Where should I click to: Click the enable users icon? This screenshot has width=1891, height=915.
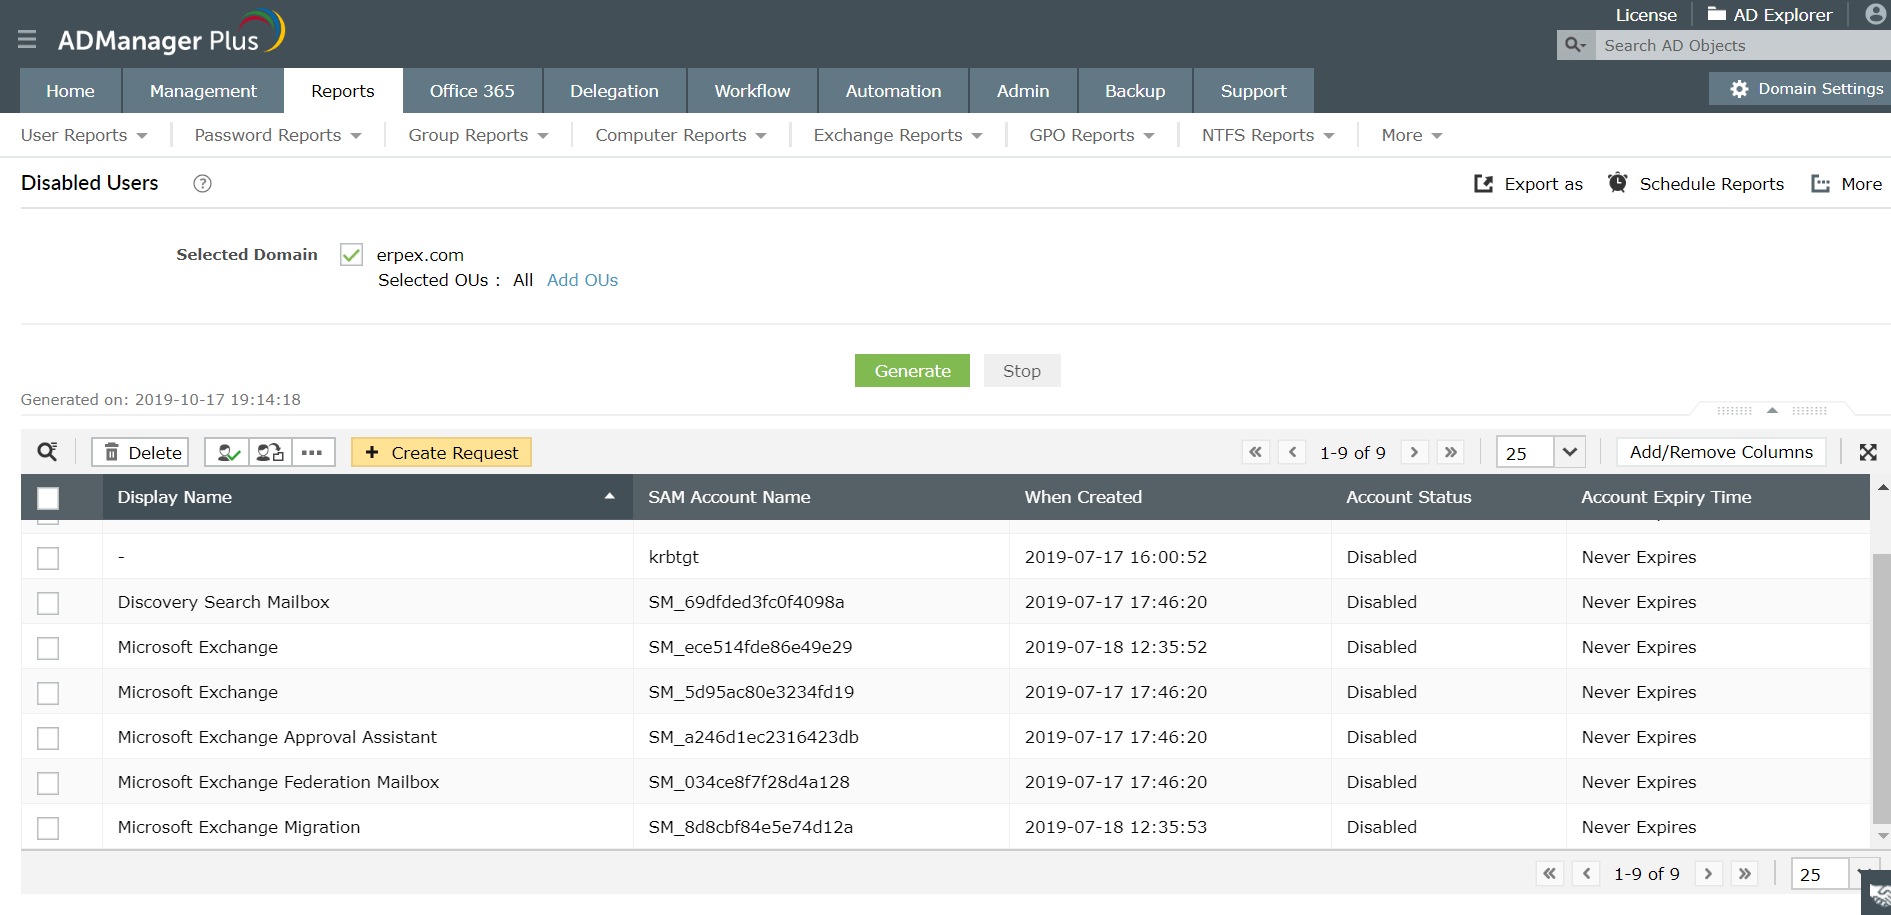(x=227, y=452)
